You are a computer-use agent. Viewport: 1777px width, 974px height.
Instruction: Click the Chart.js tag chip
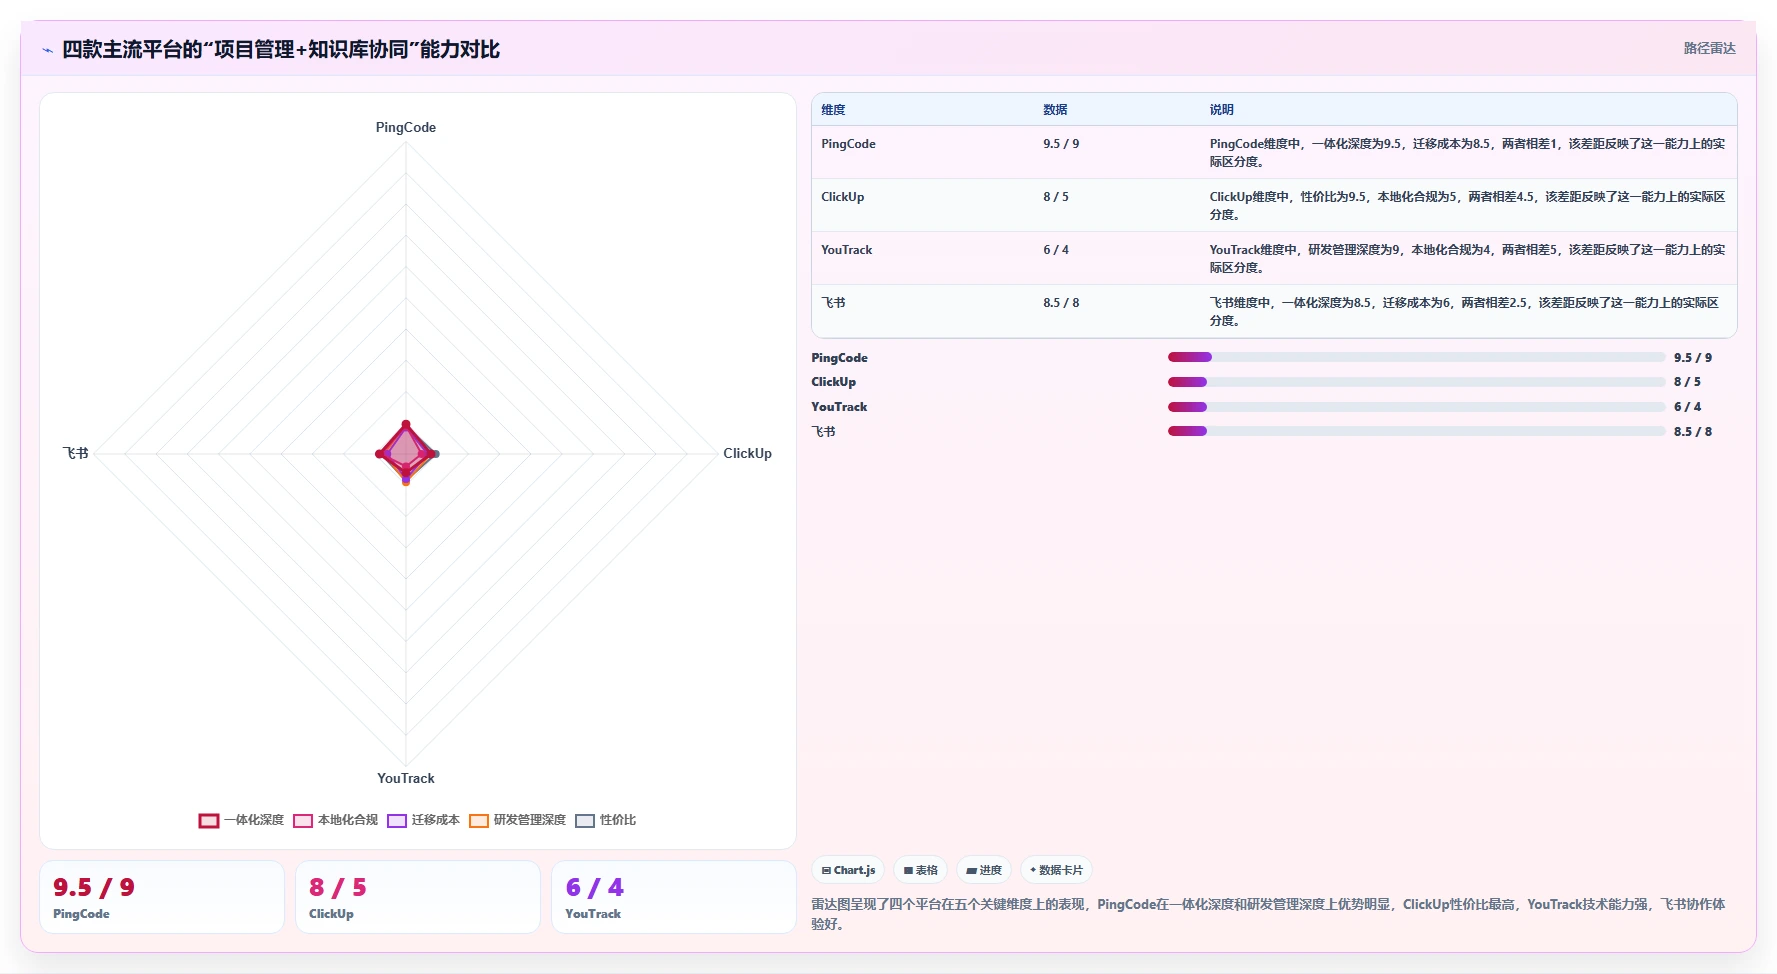pos(848,870)
